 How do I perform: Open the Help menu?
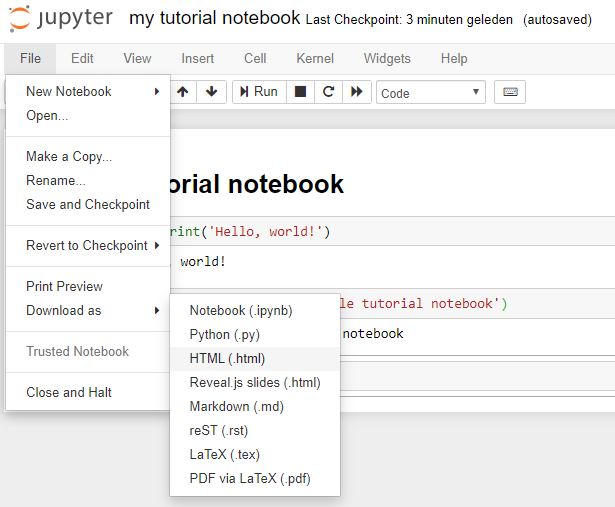[454, 58]
